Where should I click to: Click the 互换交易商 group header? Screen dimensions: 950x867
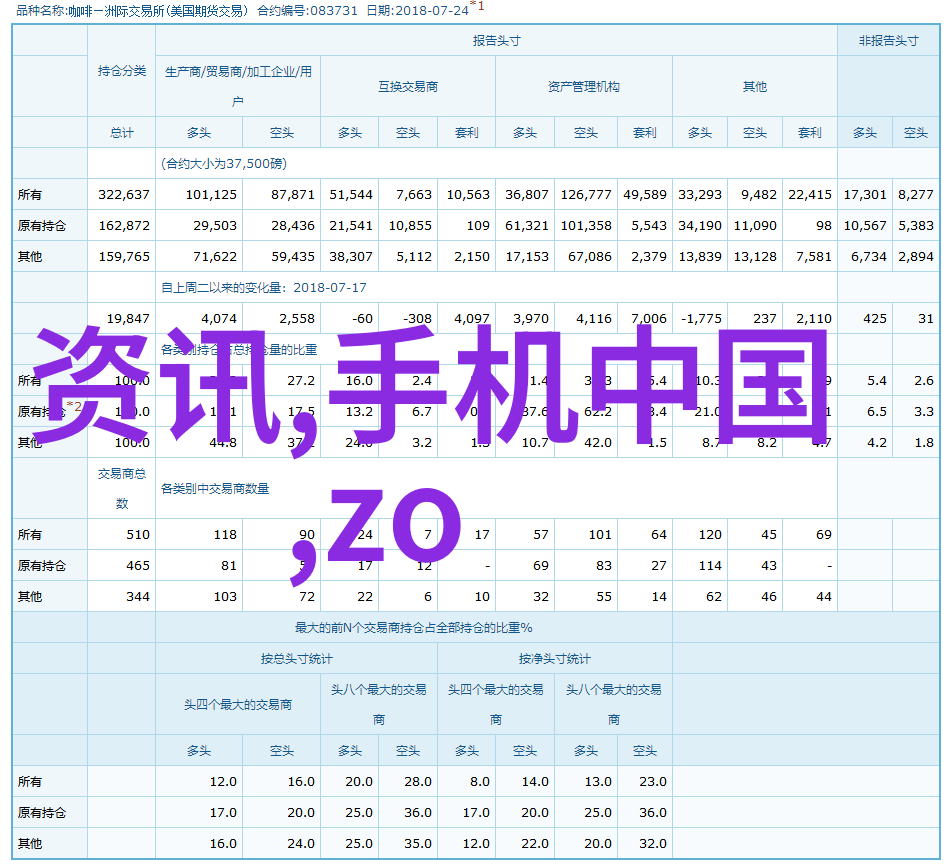point(408,87)
